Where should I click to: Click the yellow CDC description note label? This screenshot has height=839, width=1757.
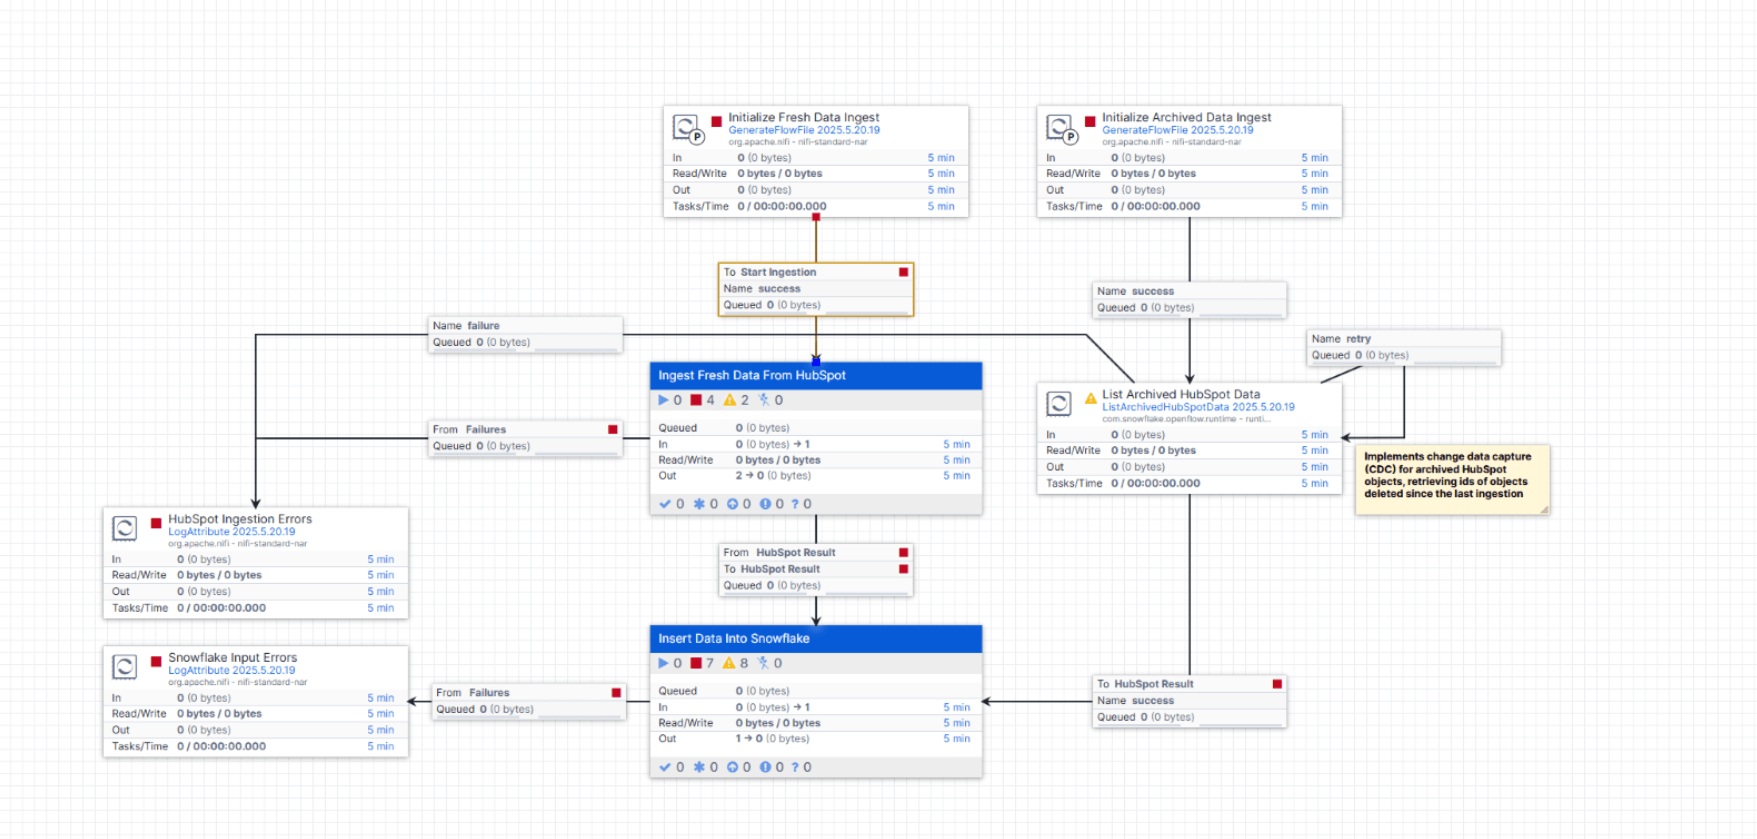1452,480
